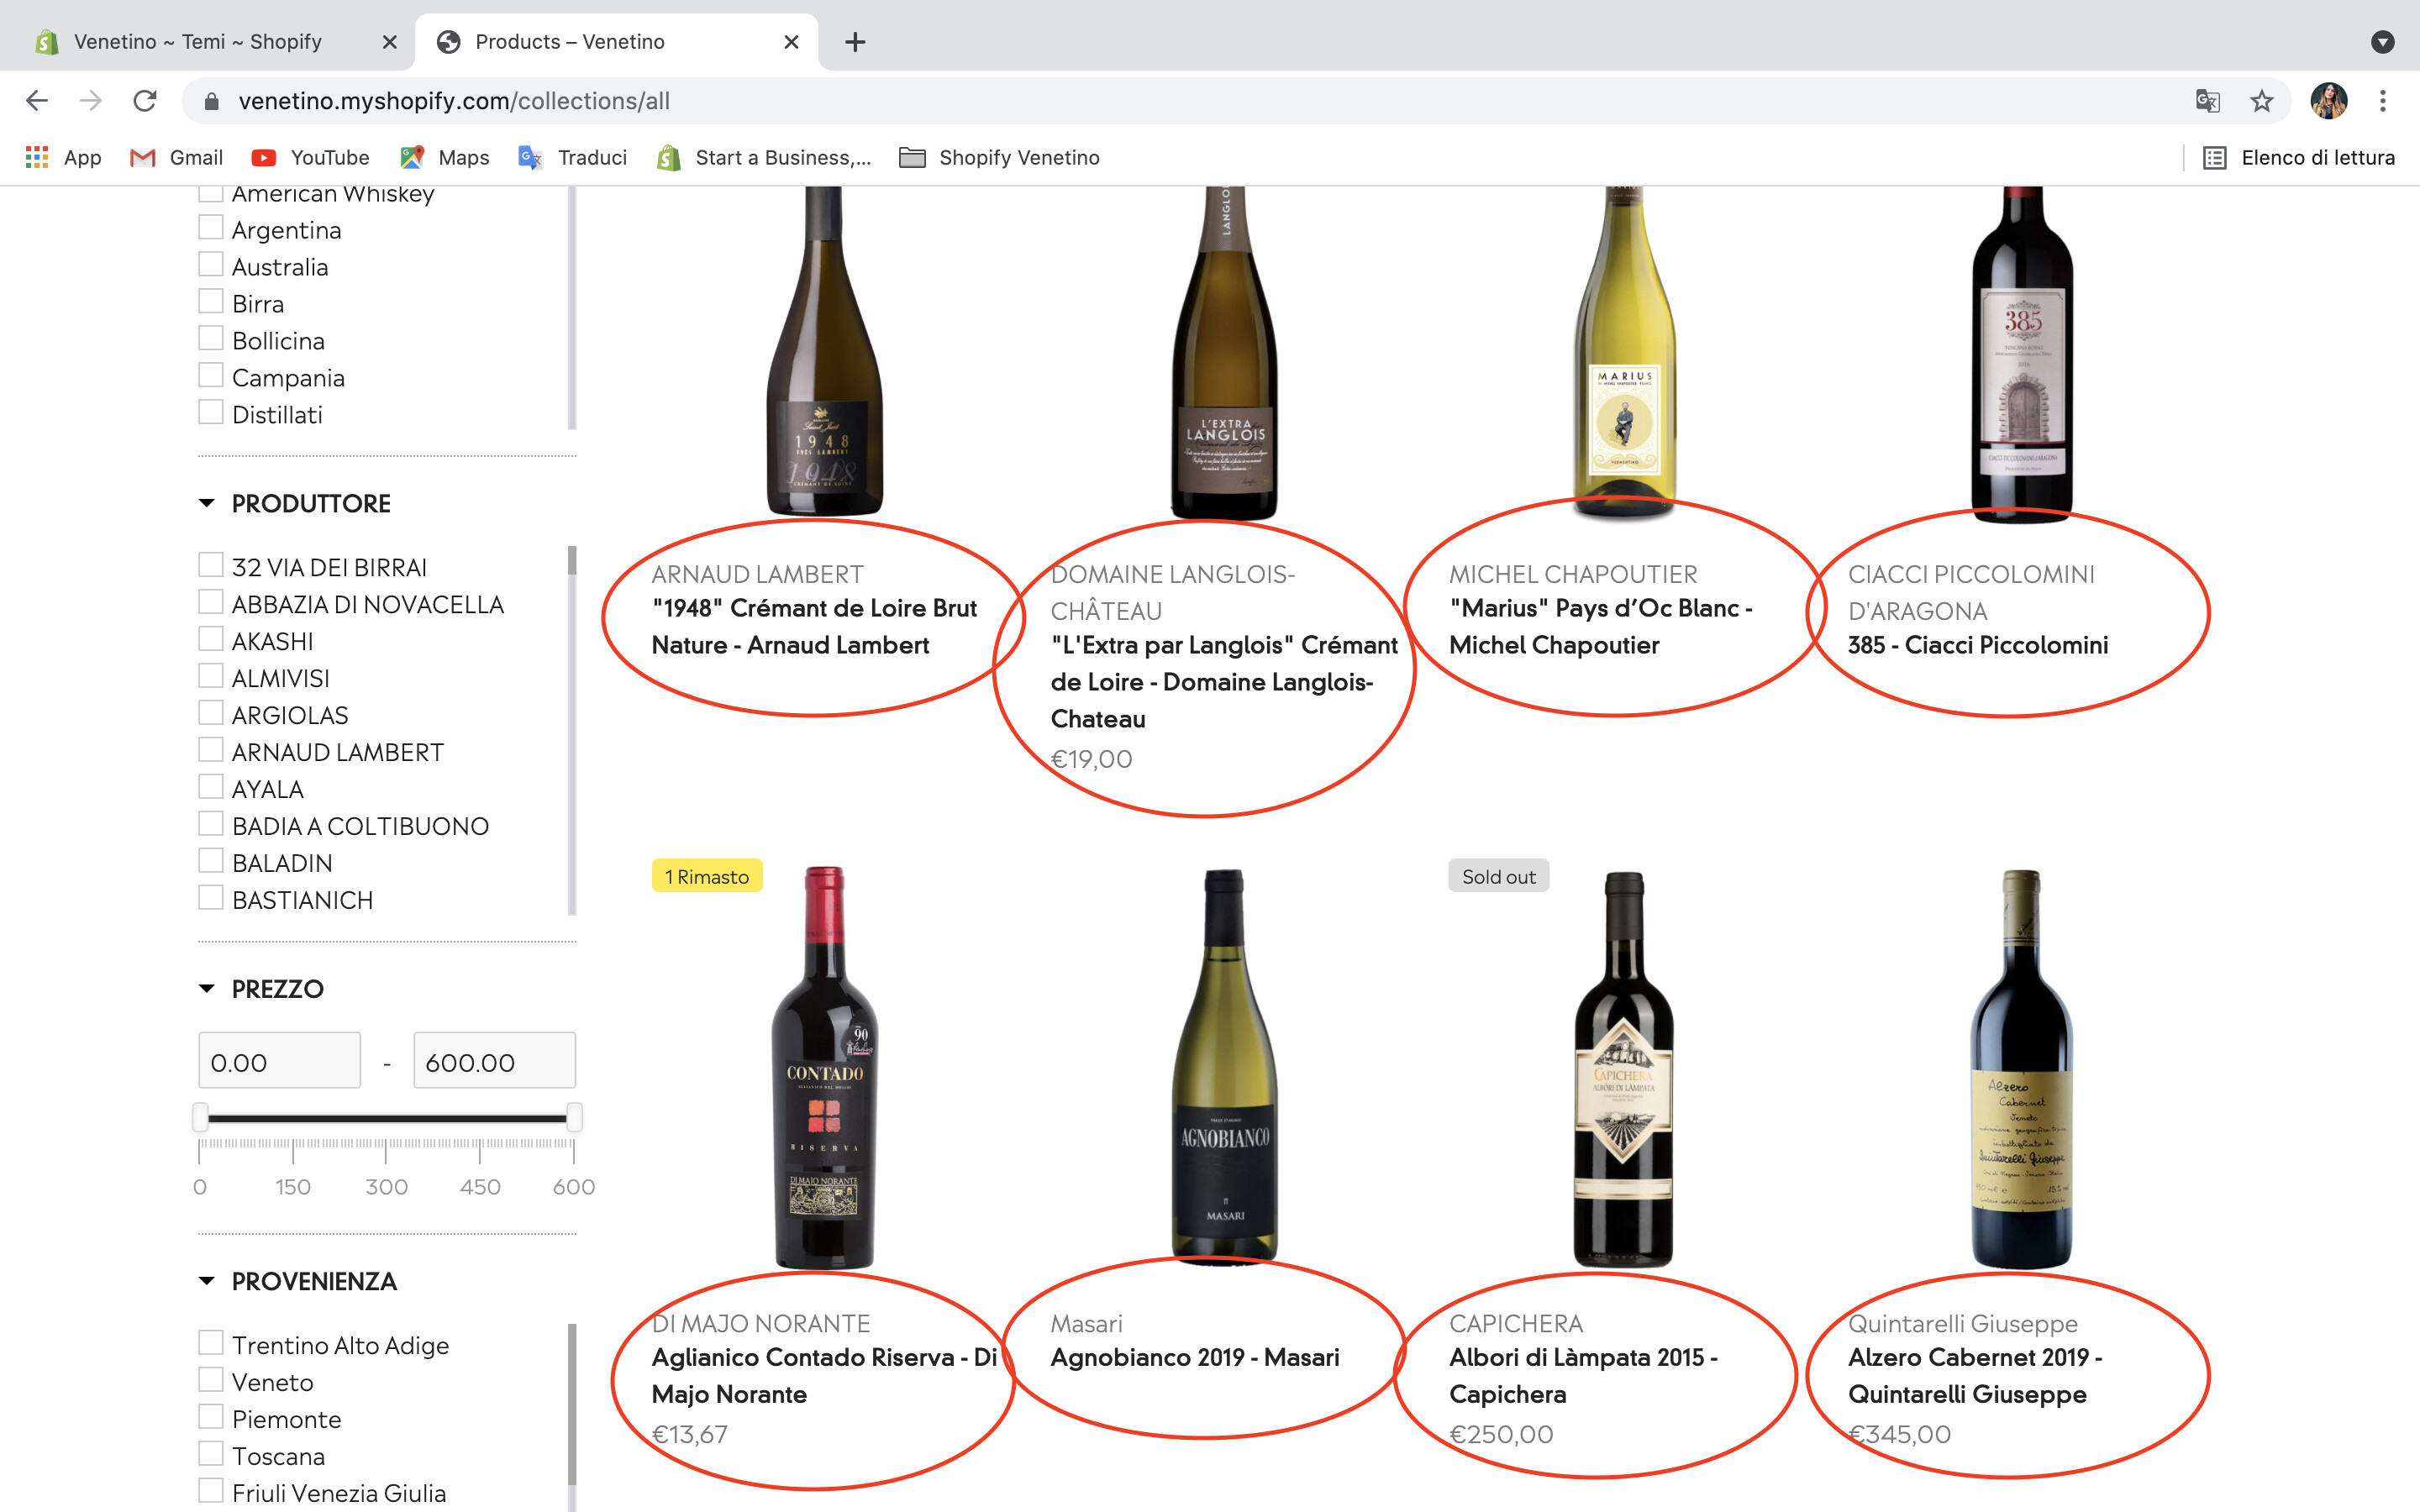Open the Google Translate page icon
The width and height of the screenshot is (2420, 1512).
pos(2207,101)
